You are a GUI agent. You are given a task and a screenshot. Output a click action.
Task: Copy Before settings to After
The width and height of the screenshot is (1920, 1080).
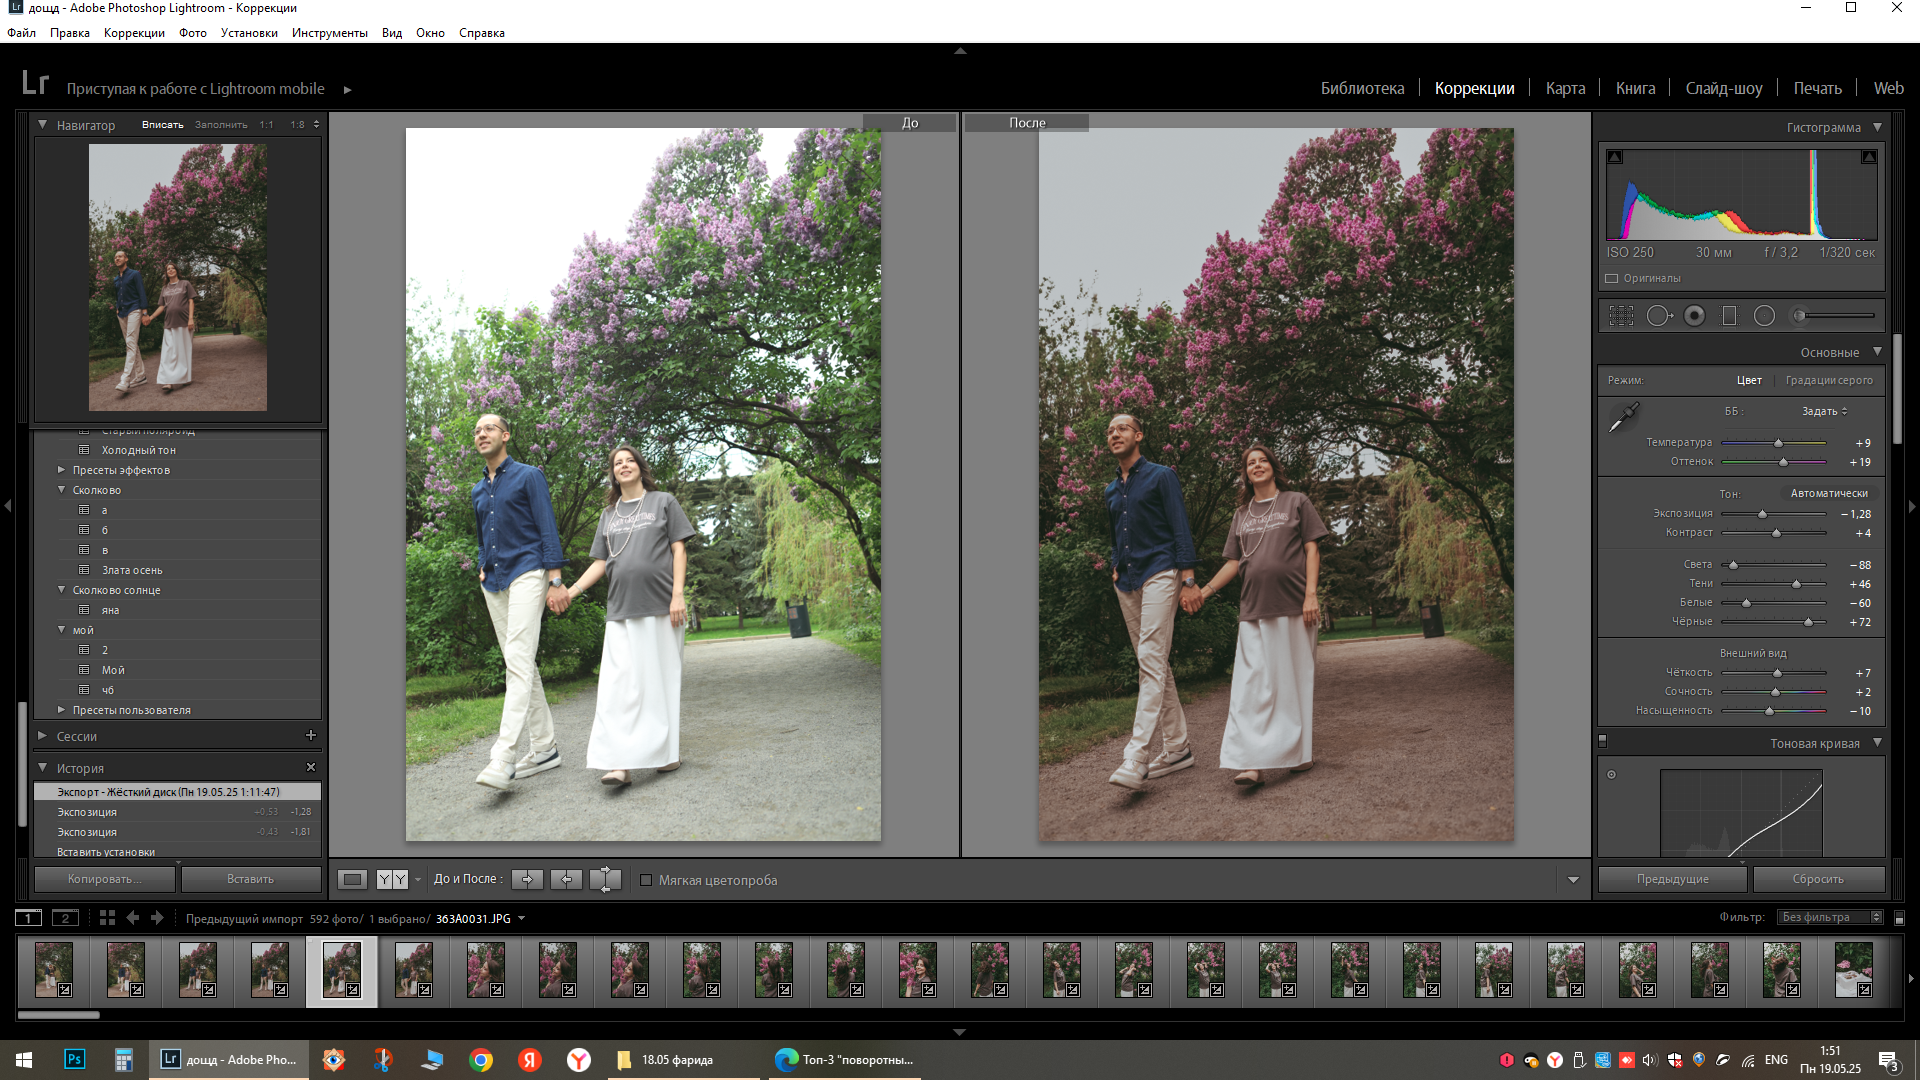[x=527, y=879]
